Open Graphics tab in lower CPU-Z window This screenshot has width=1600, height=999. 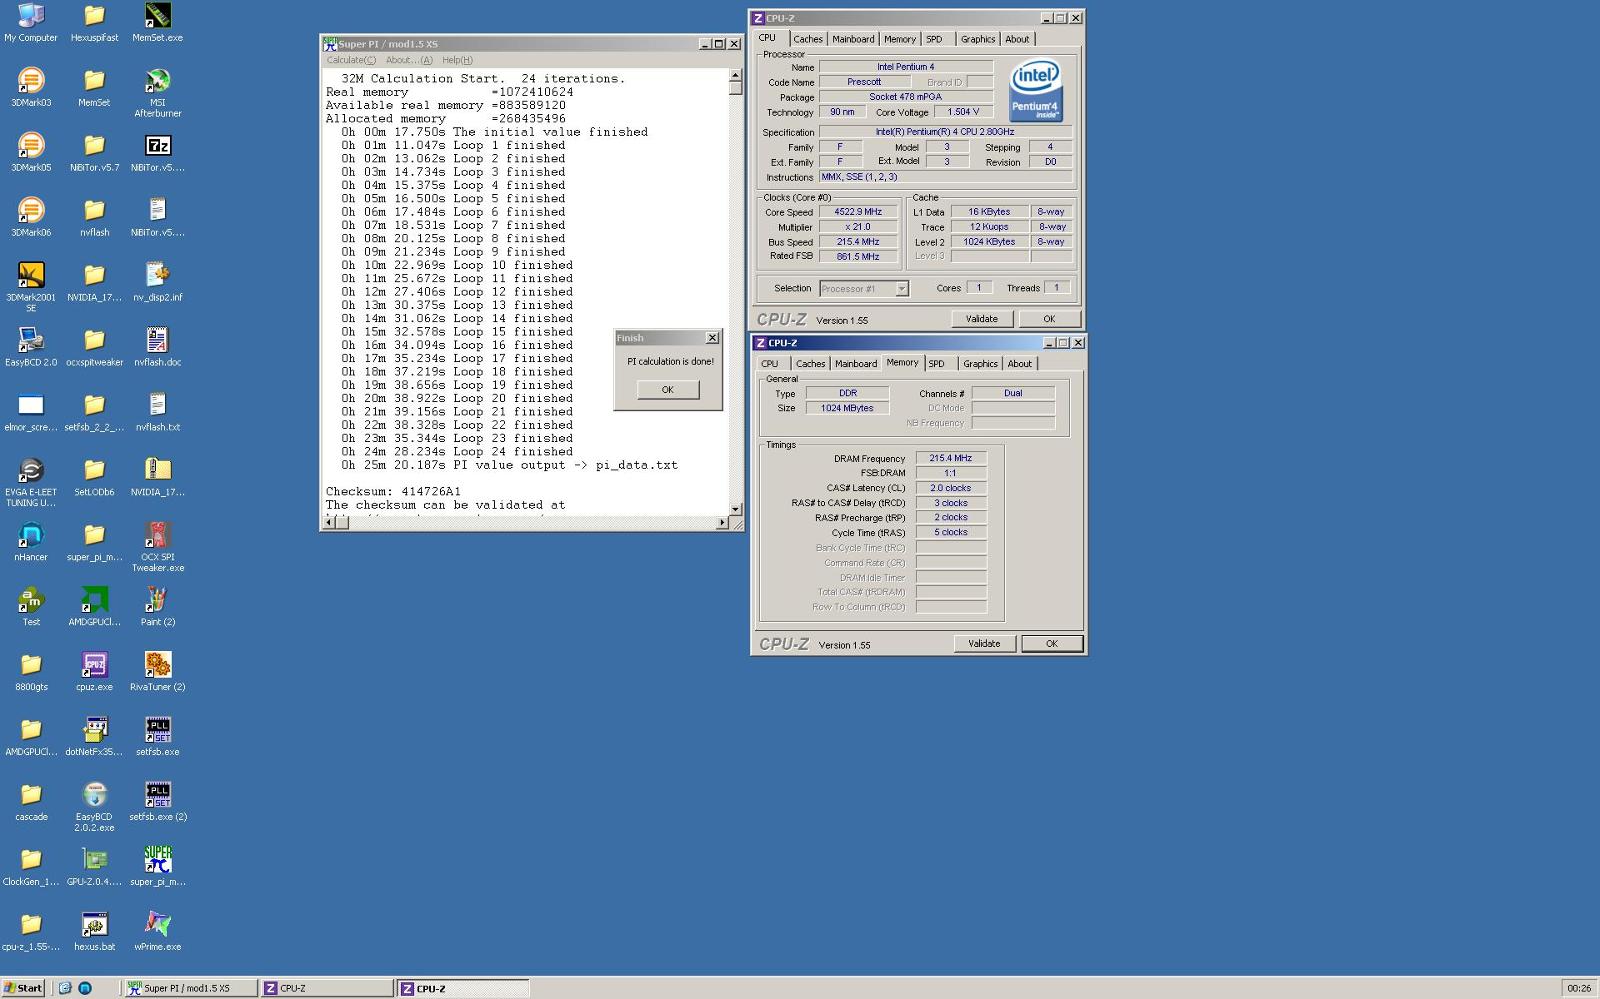coord(980,364)
